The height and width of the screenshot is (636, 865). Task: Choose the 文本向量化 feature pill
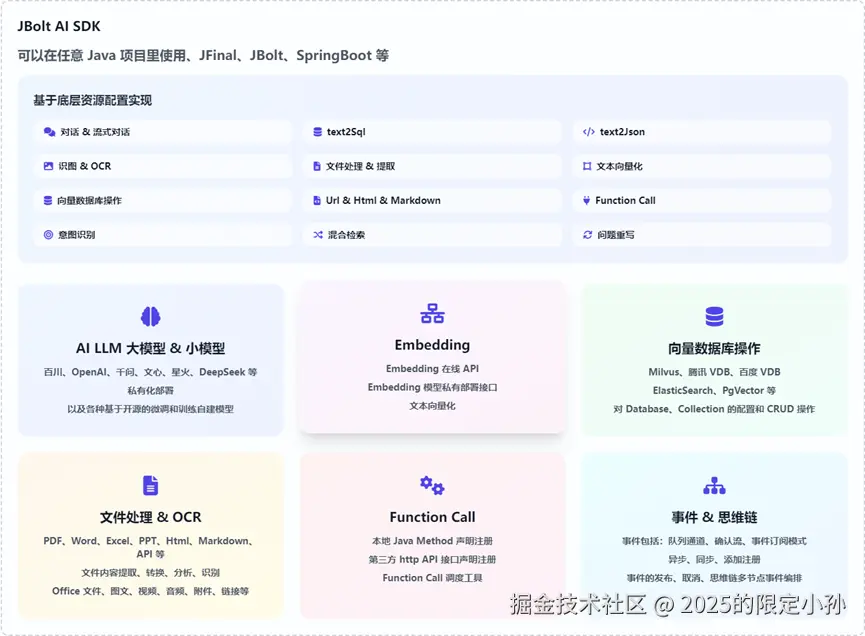pos(702,166)
